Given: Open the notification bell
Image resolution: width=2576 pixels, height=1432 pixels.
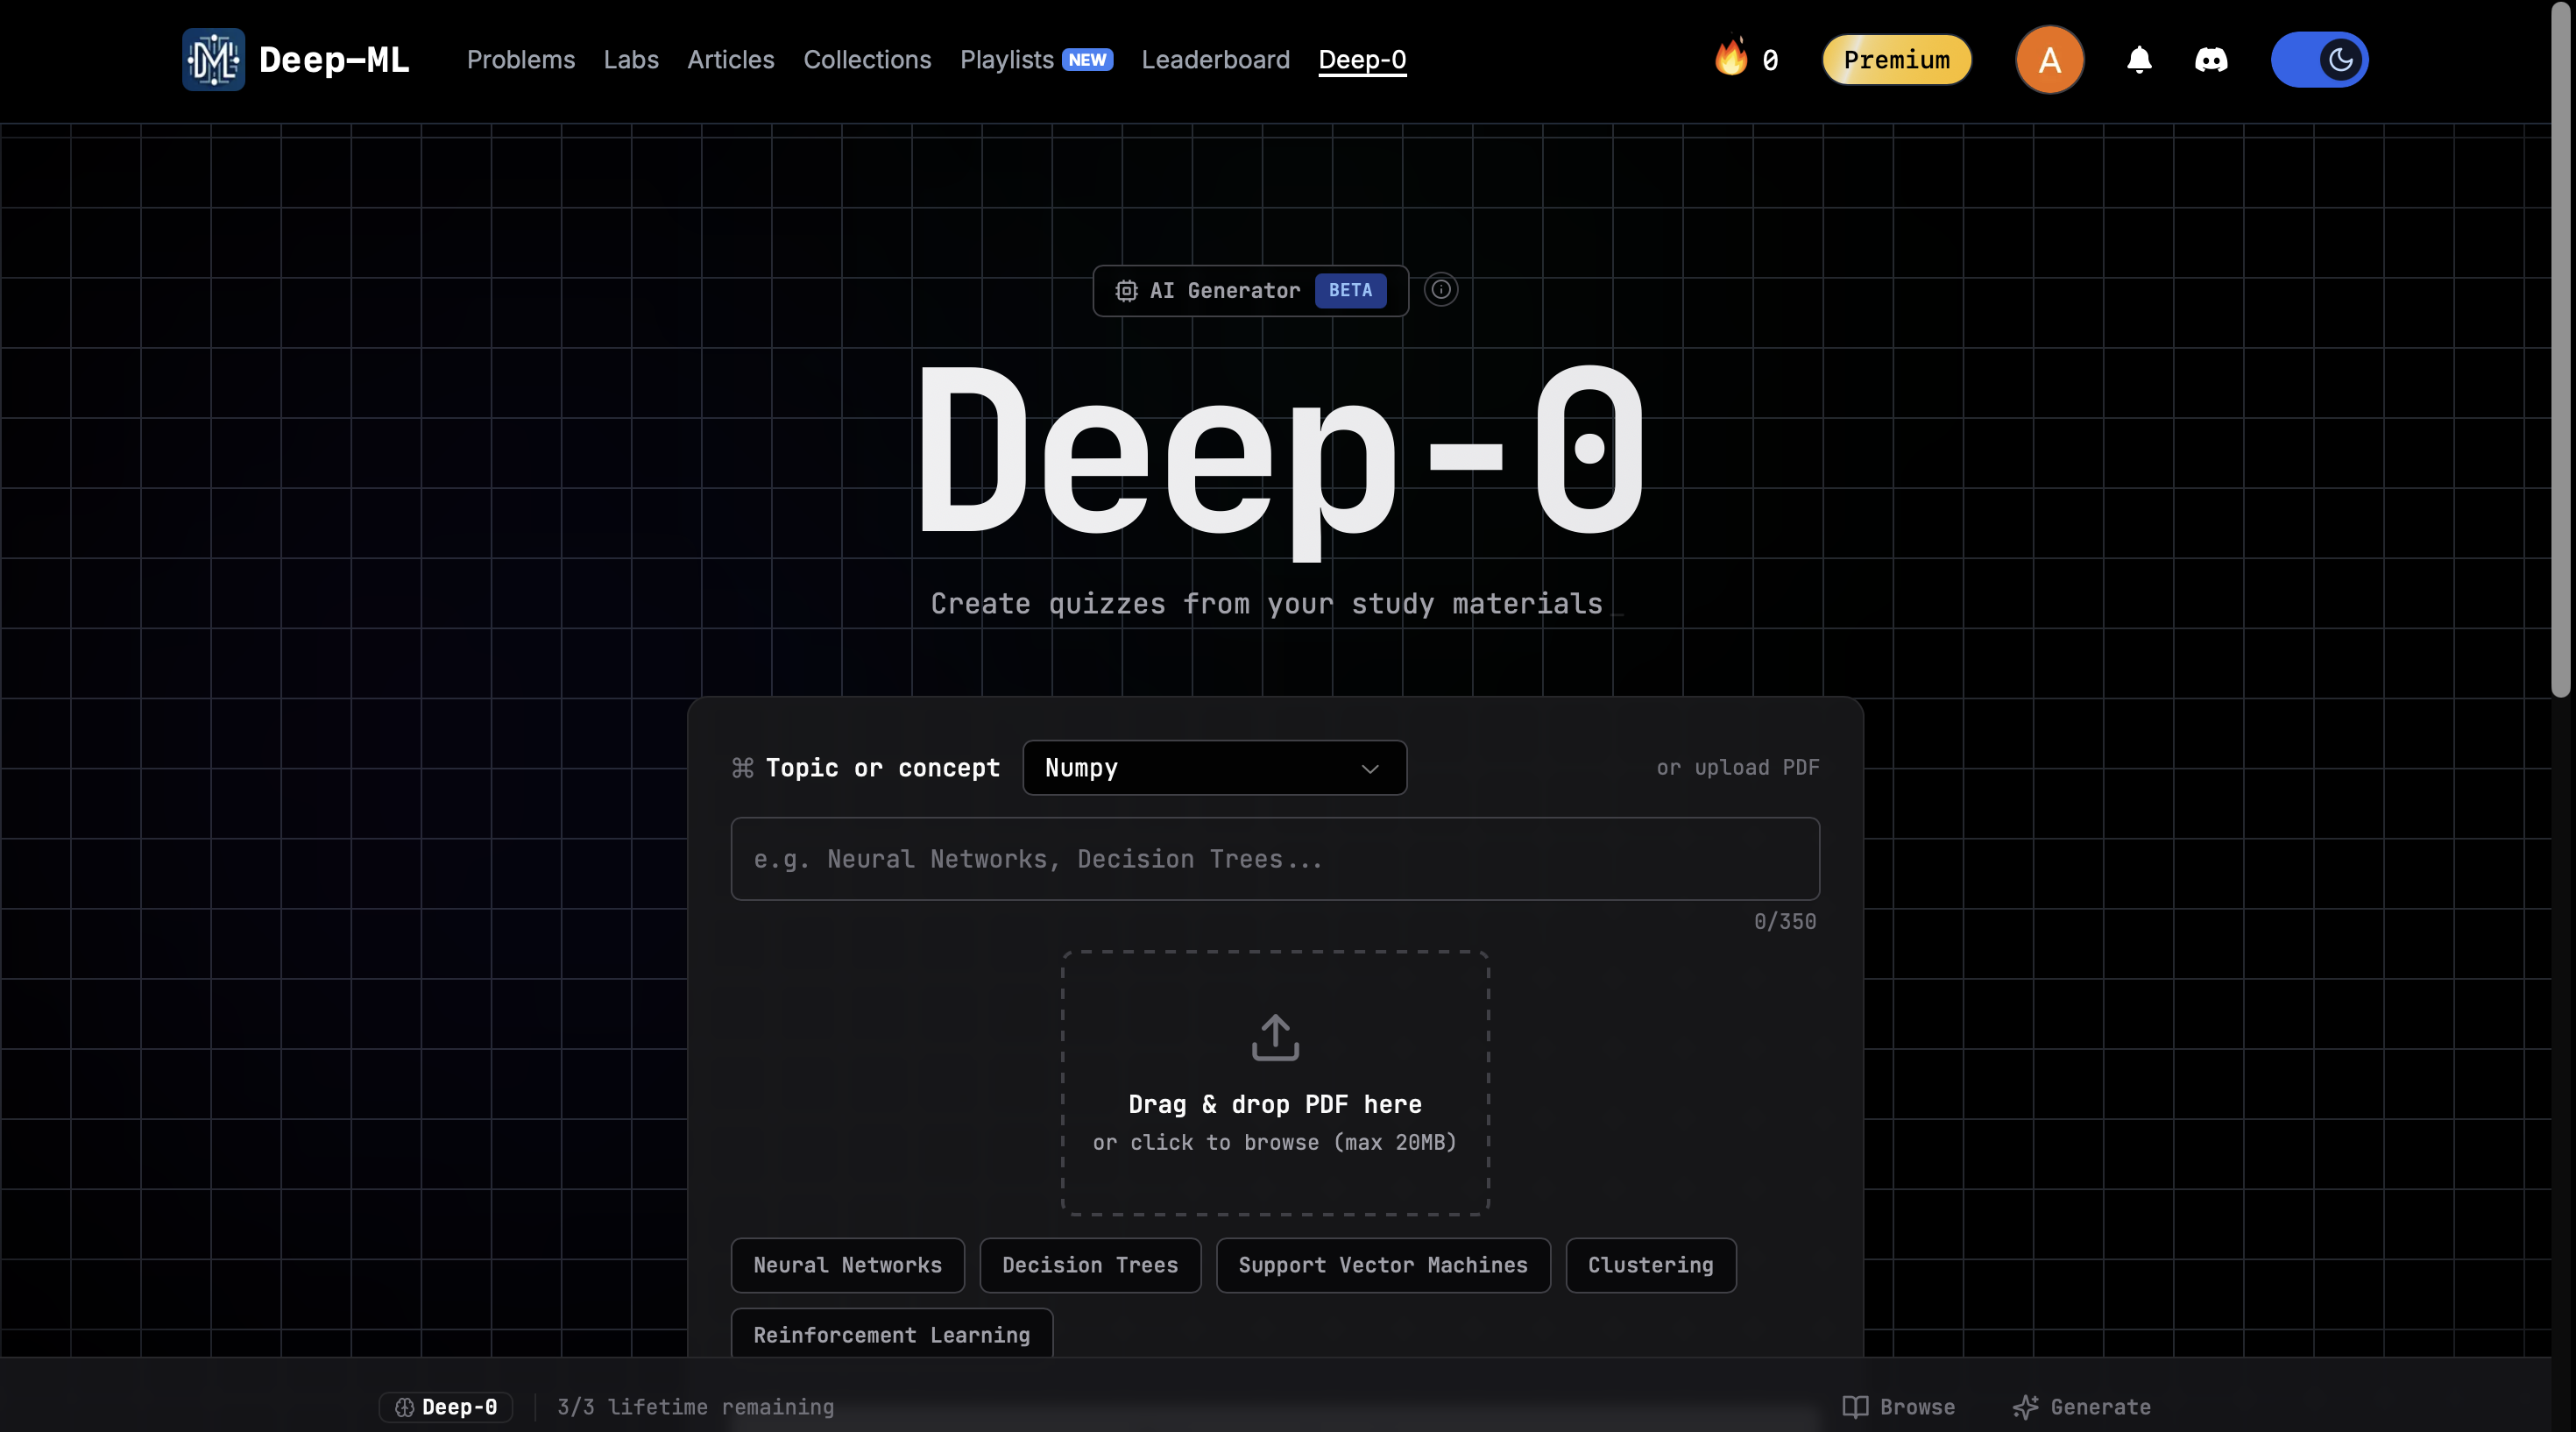Looking at the screenshot, I should (x=2138, y=59).
